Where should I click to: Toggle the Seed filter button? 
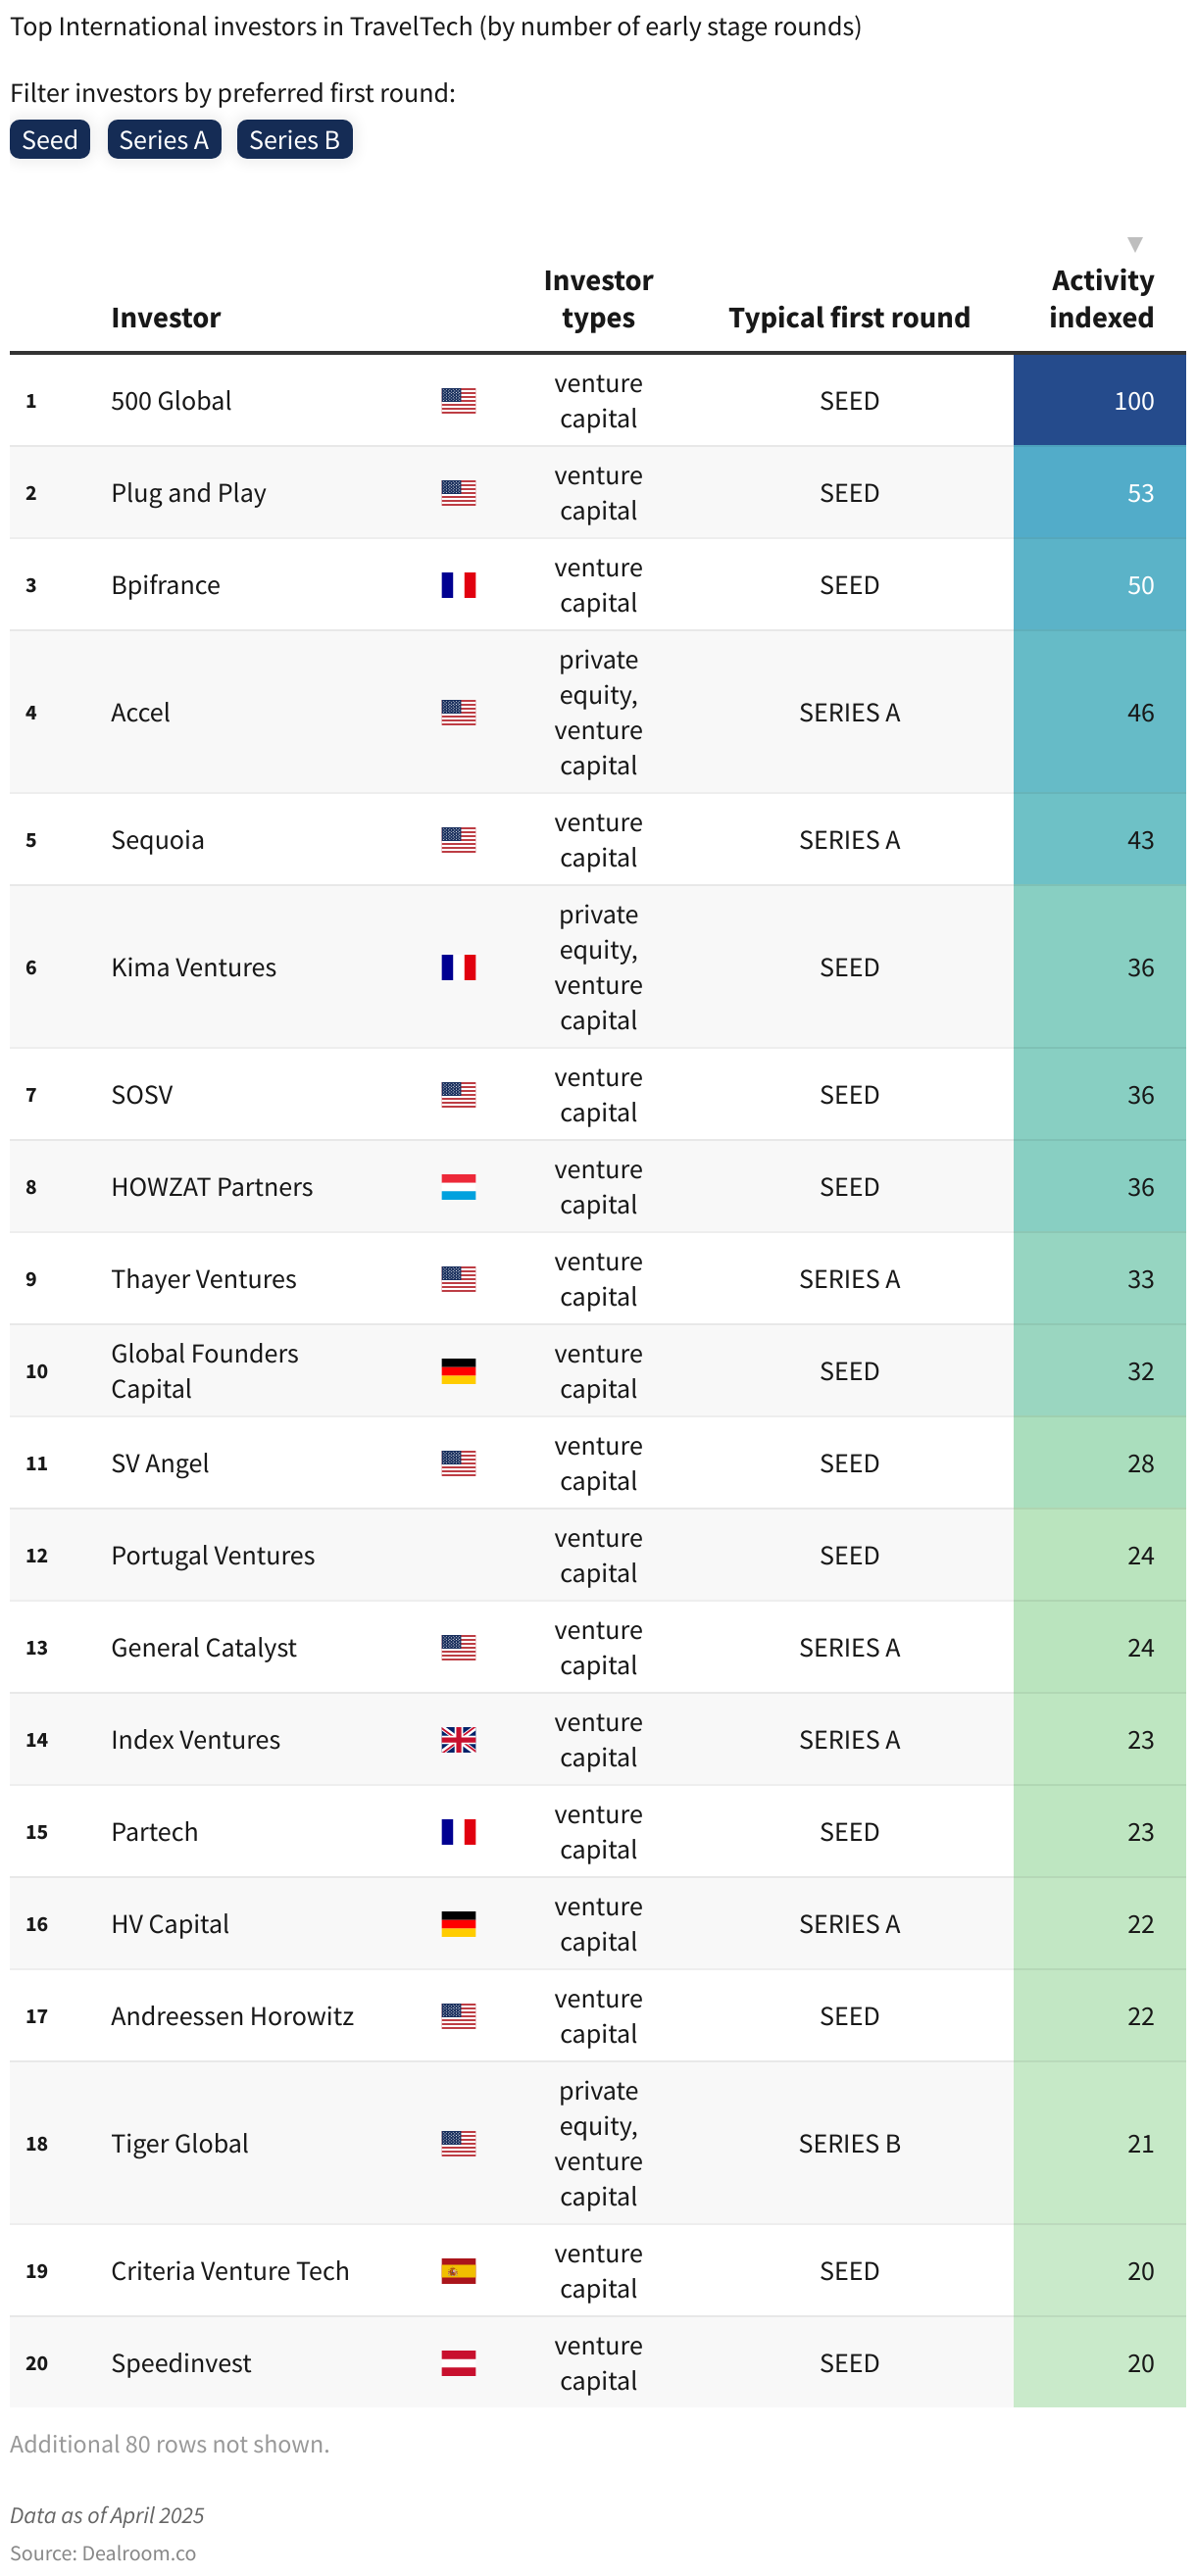point(50,140)
